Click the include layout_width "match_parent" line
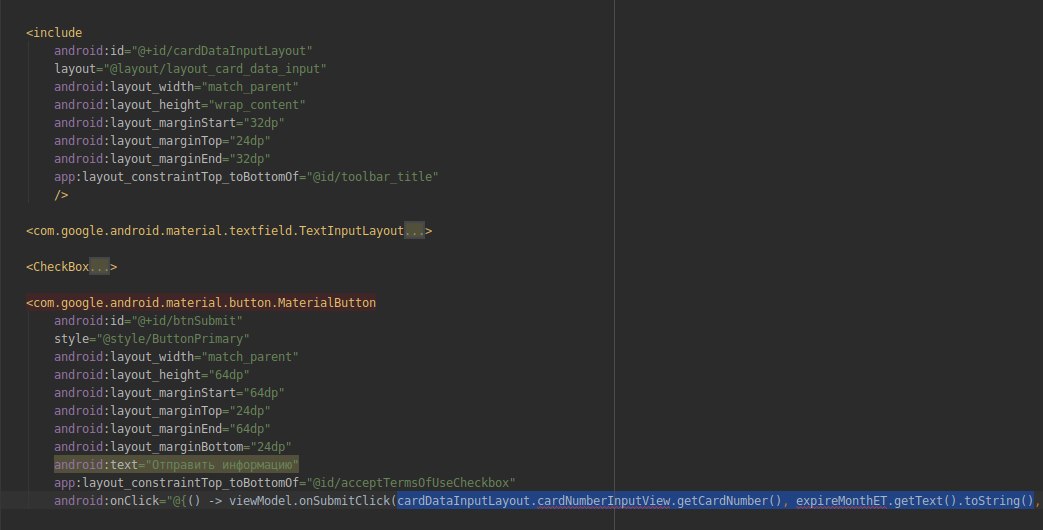The height and width of the screenshot is (530, 1043). 176,86
